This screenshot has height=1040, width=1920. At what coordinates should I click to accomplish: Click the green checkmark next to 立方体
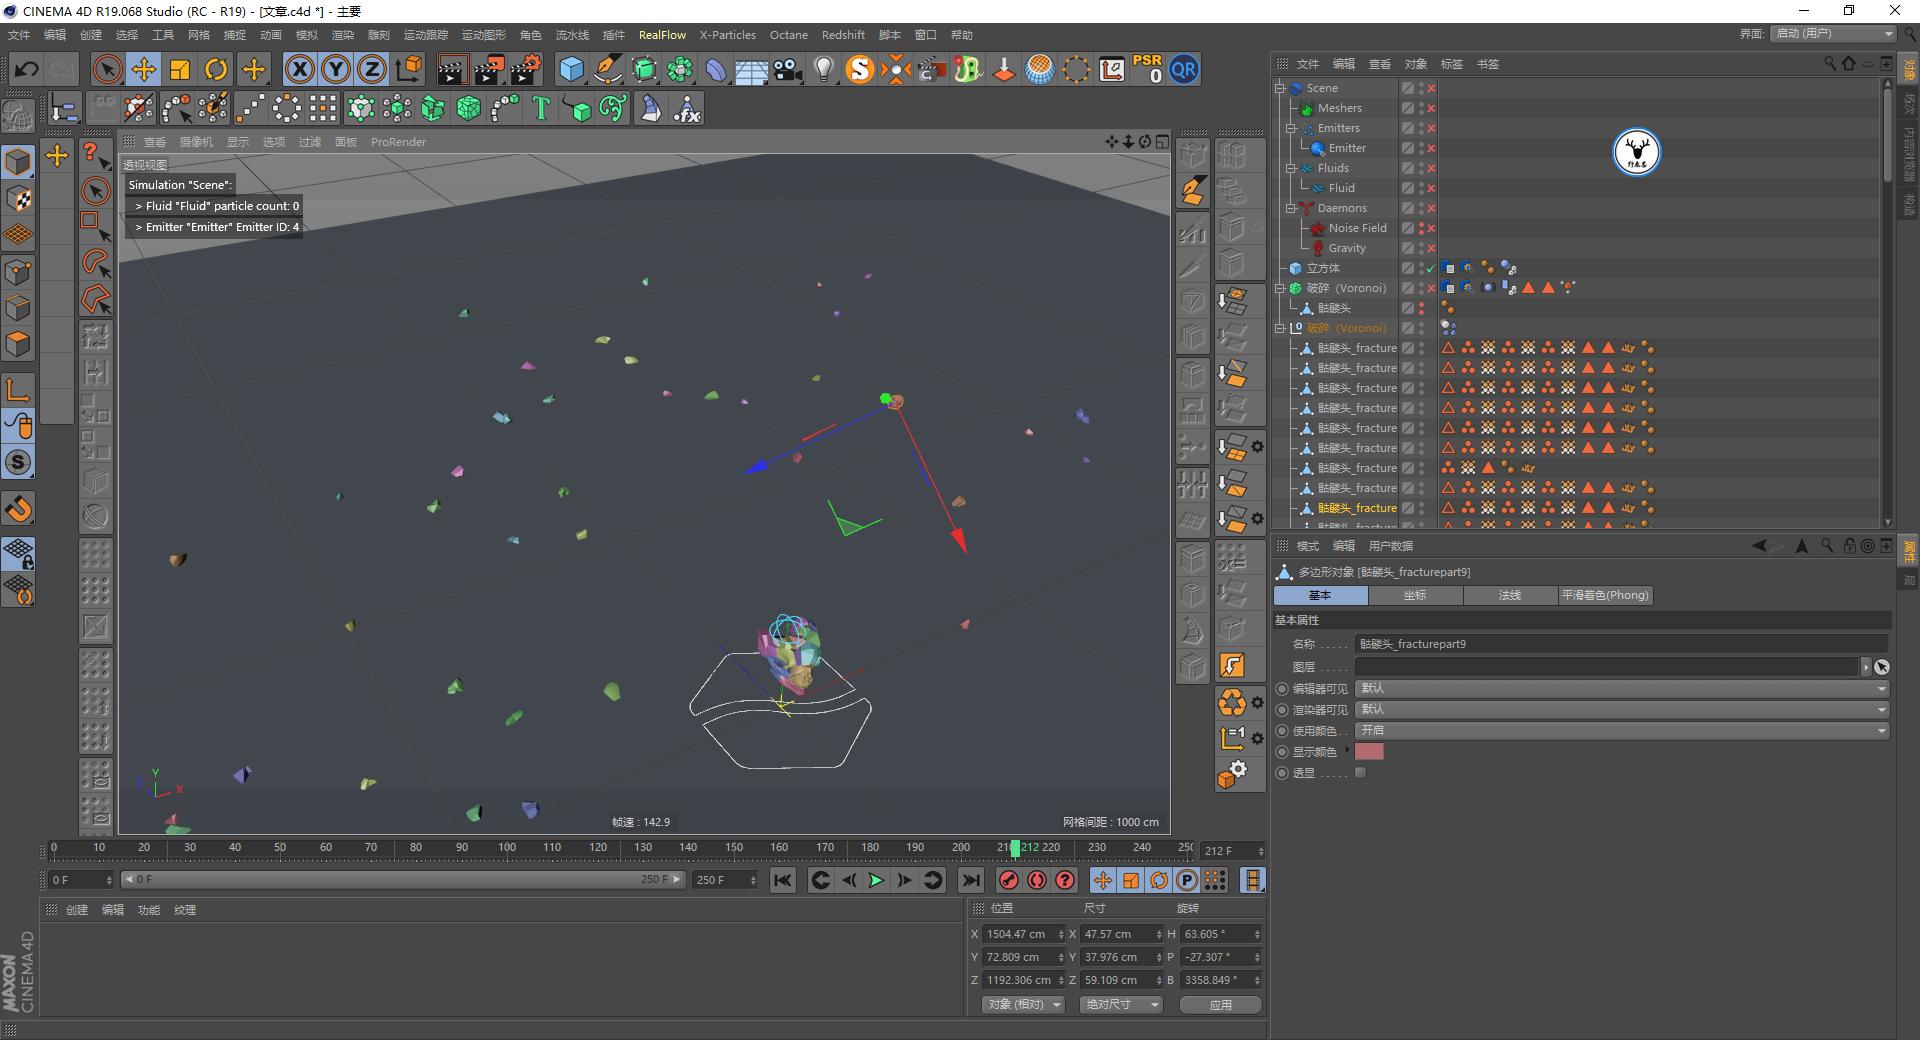tap(1430, 268)
